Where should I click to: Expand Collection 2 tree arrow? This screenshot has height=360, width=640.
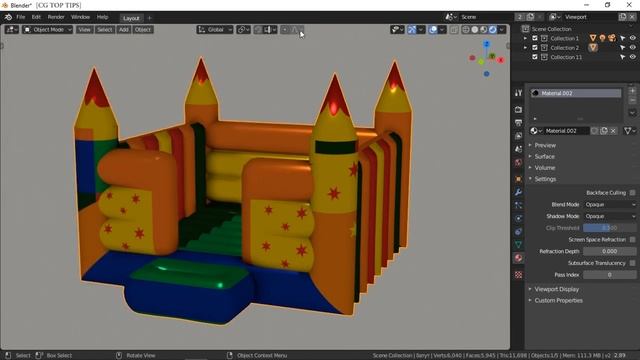pyautogui.click(x=525, y=48)
